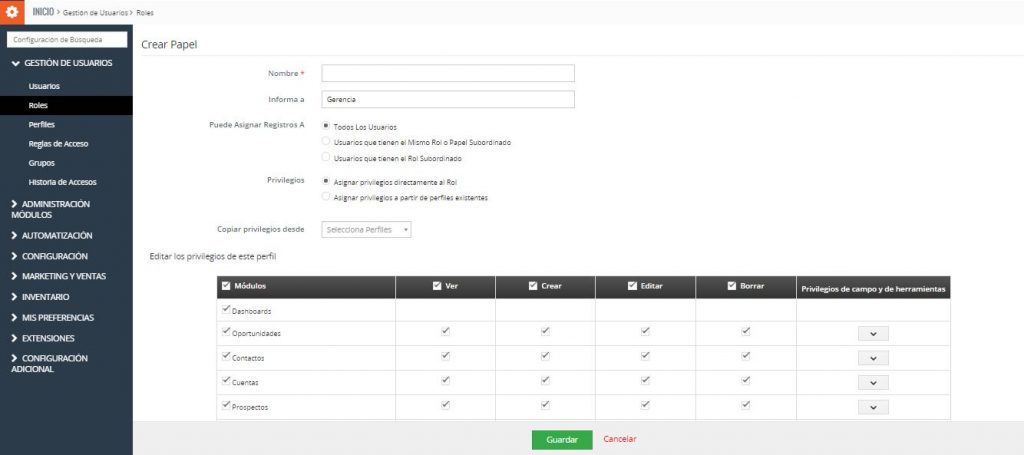
Task: Click the Cancelar link
Action: pos(619,439)
